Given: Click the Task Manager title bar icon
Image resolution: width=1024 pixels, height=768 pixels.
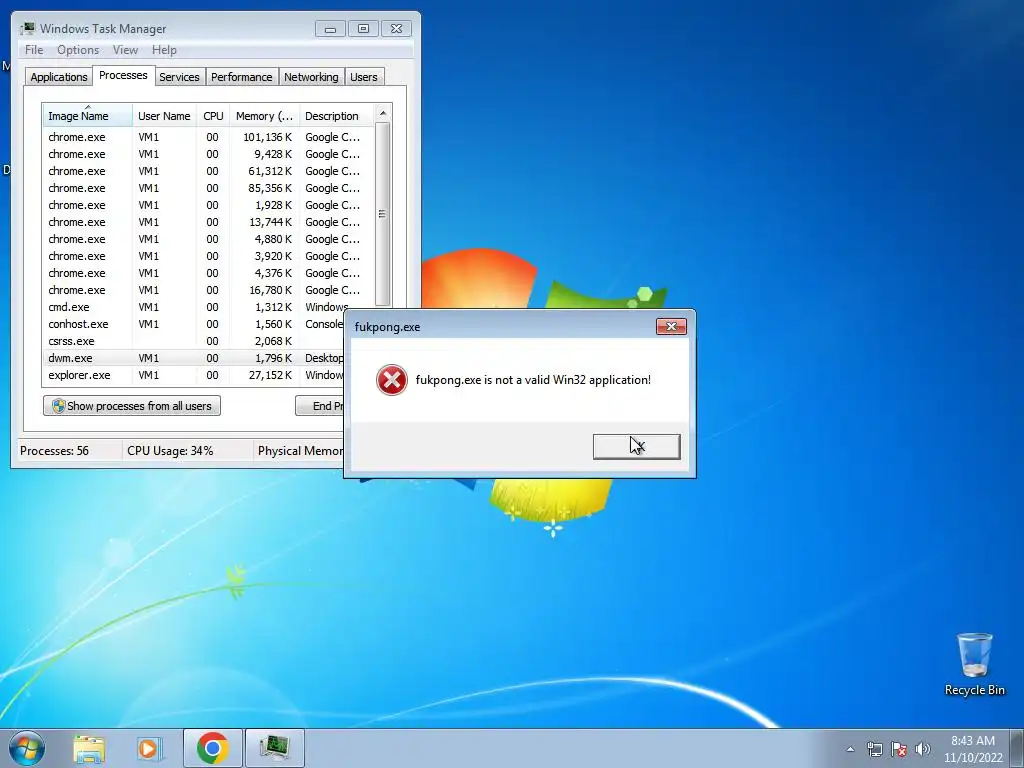Looking at the screenshot, I should [x=27, y=29].
